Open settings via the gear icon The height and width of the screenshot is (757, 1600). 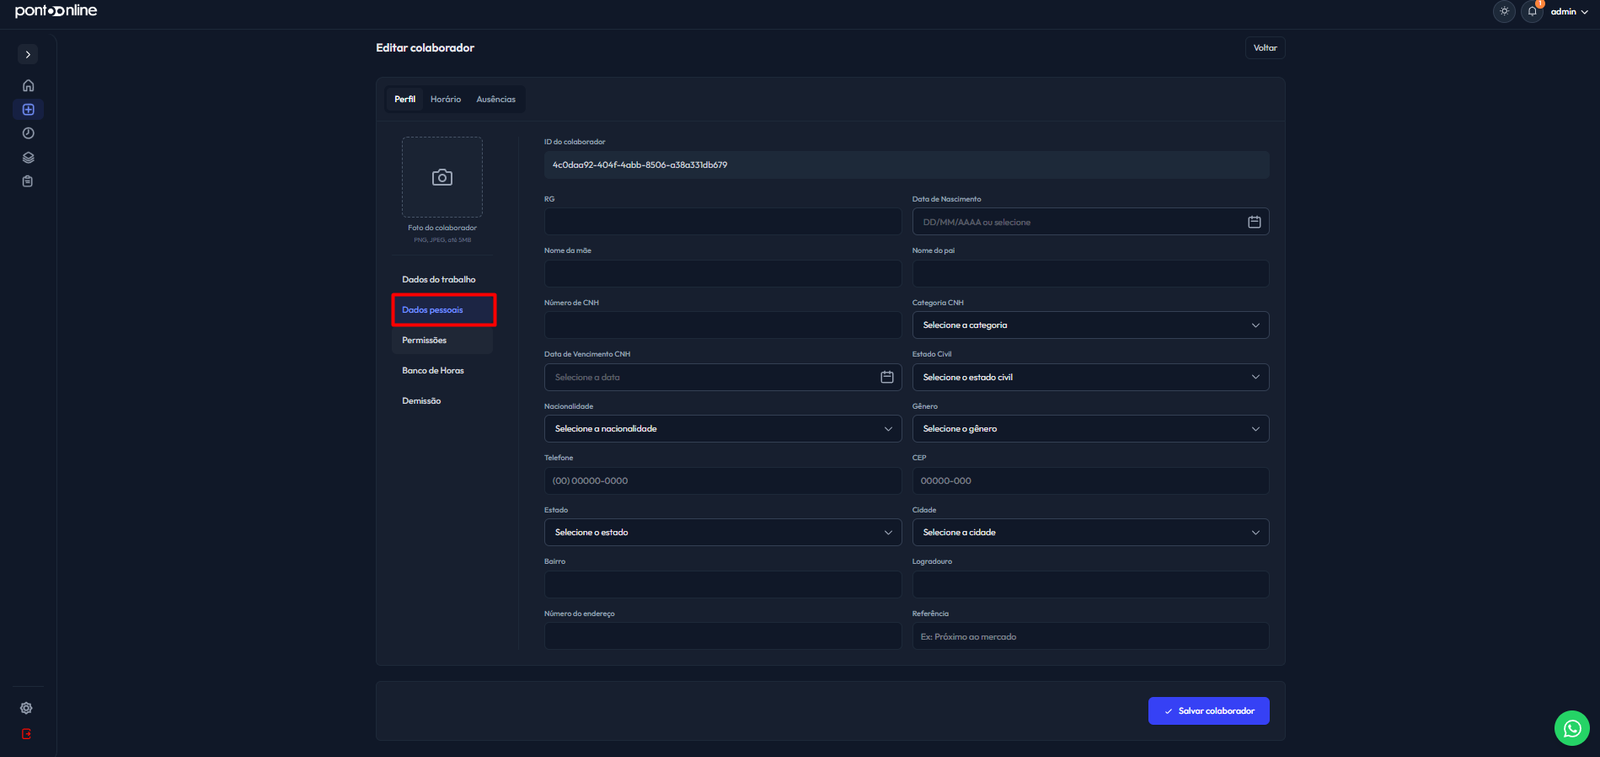coord(26,708)
